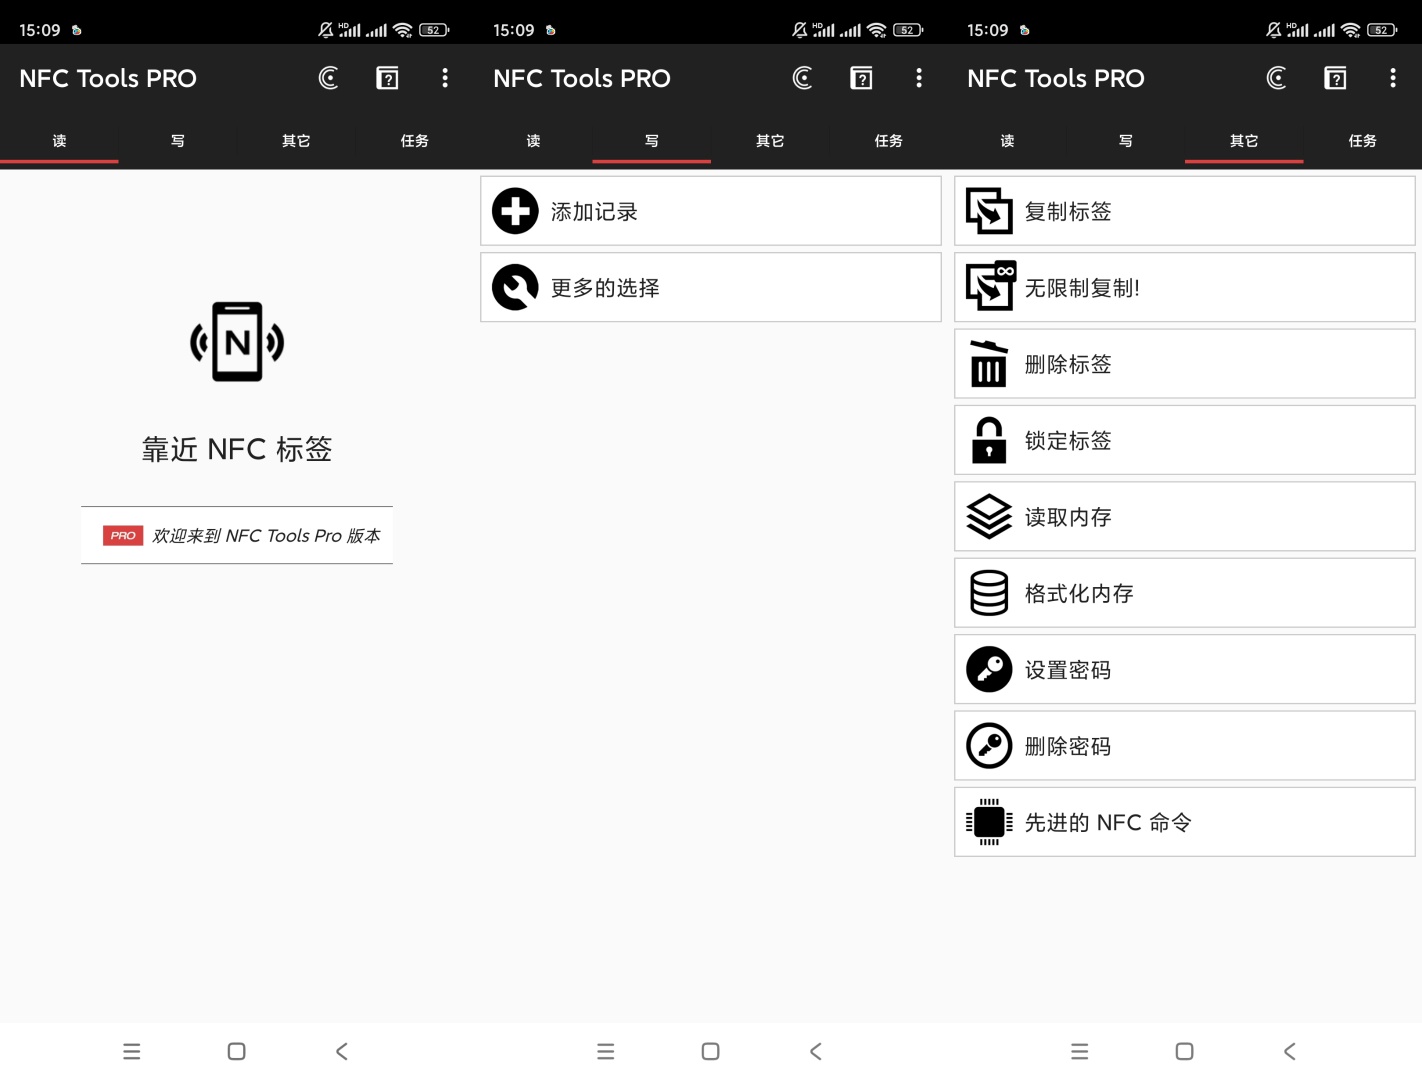Tap the wrench icon beside 更多的选择
This screenshot has width=1422, height=1080.
pyautogui.click(x=515, y=288)
